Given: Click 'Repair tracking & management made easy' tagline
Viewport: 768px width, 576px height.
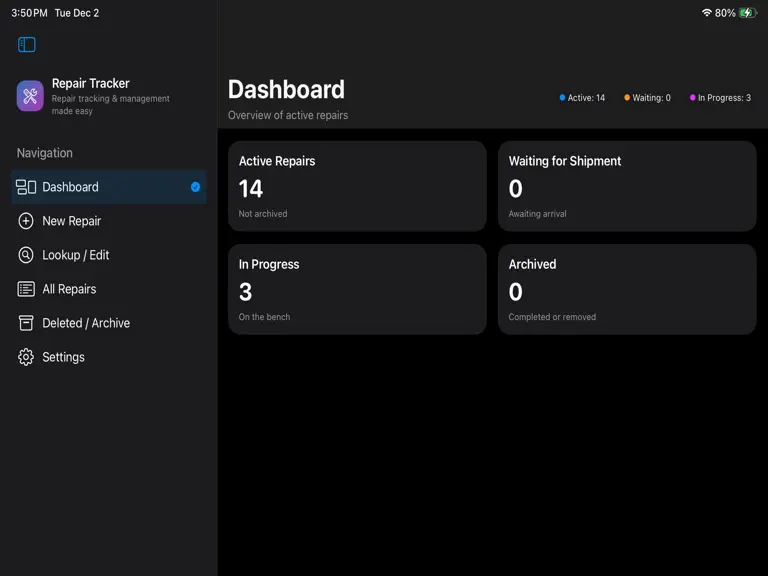Looking at the screenshot, I should [x=111, y=104].
